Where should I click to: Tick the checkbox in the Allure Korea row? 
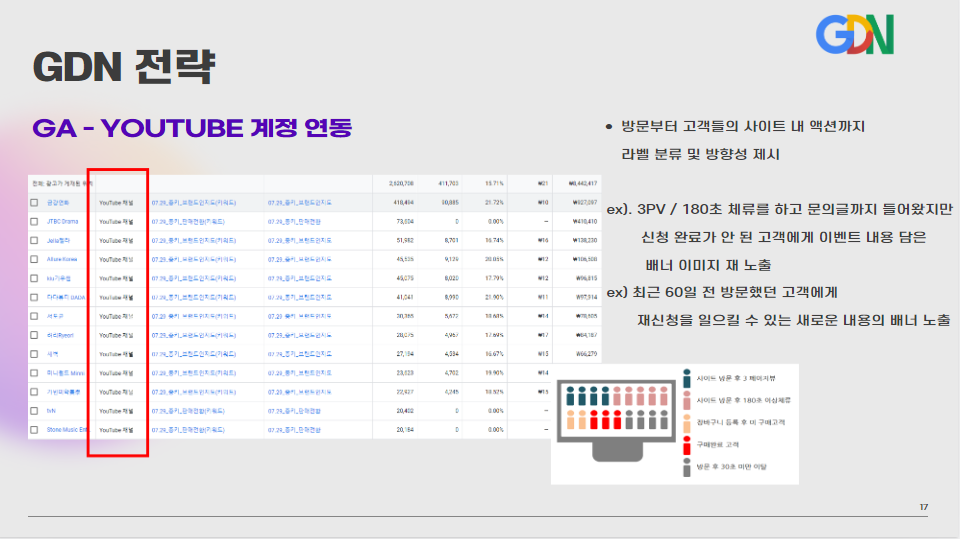click(x=34, y=260)
